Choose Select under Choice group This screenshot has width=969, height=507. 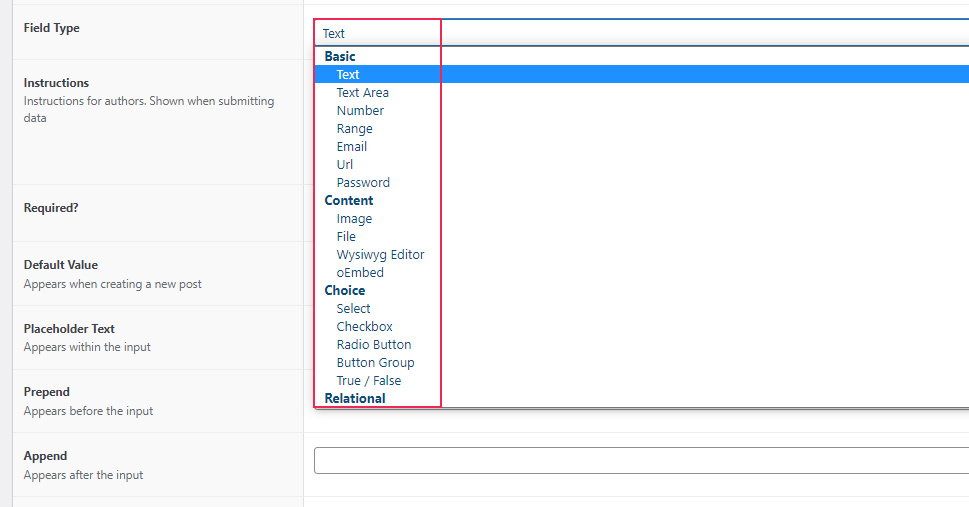click(x=353, y=308)
